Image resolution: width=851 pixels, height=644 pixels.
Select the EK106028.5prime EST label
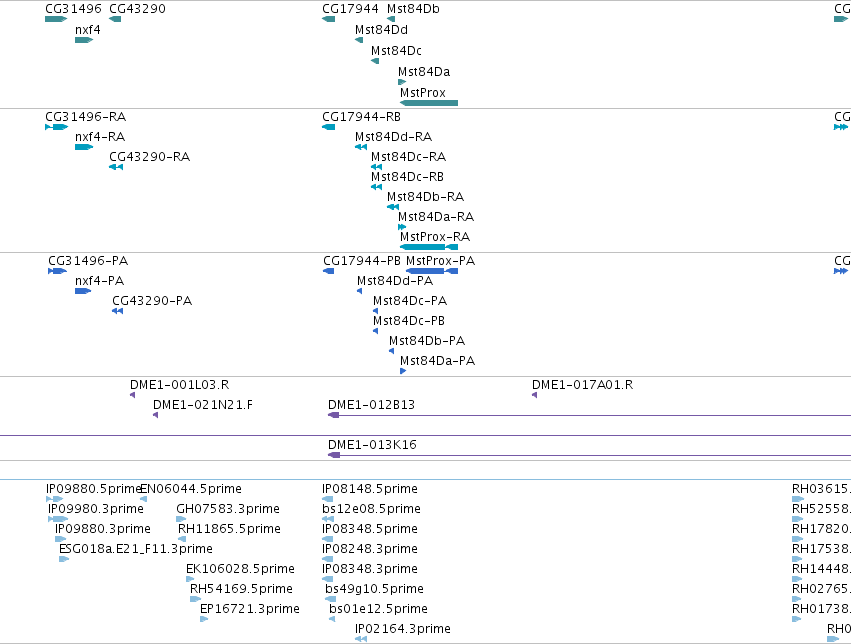[x=240, y=569]
